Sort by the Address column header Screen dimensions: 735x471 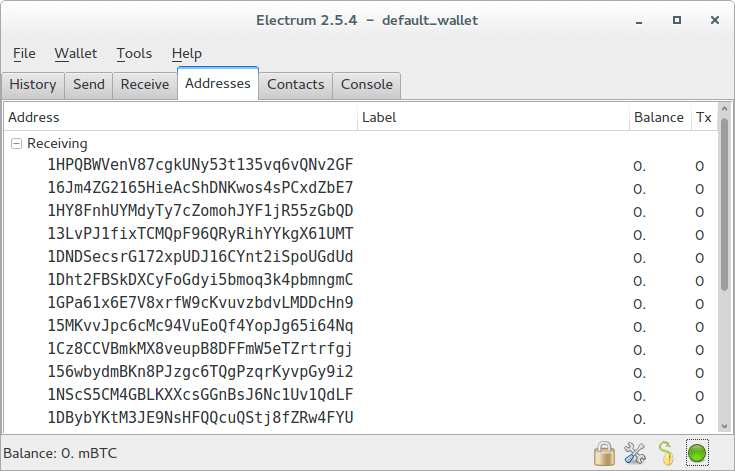180,118
